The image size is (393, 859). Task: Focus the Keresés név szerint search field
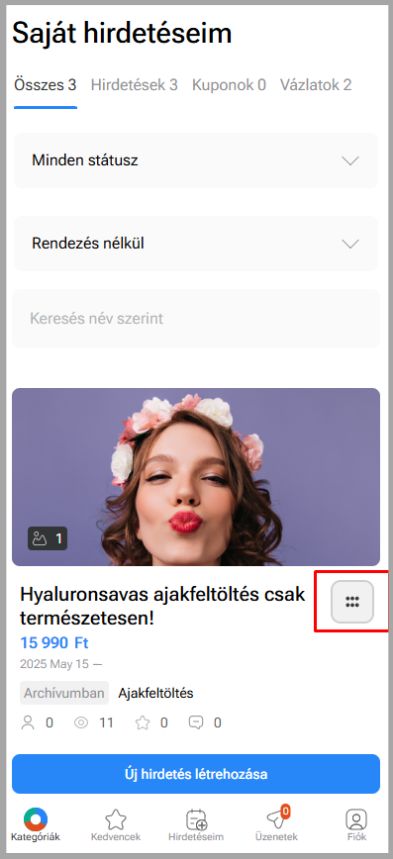pyautogui.click(x=196, y=319)
